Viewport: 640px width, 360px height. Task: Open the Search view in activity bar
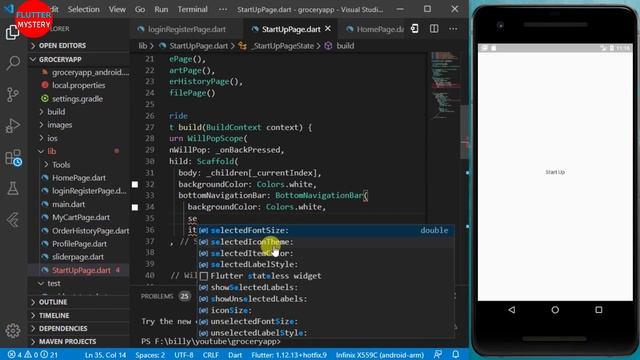click(13, 62)
